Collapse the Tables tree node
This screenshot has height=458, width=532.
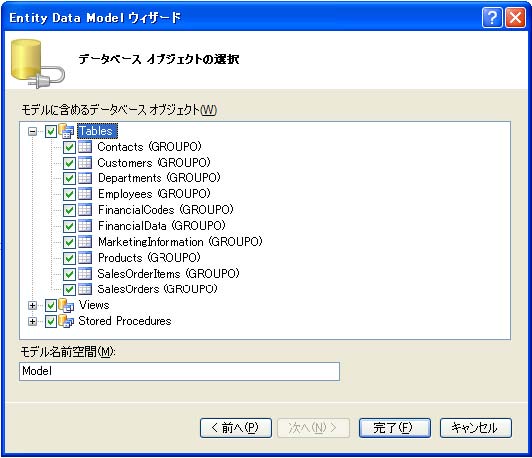click(32, 132)
